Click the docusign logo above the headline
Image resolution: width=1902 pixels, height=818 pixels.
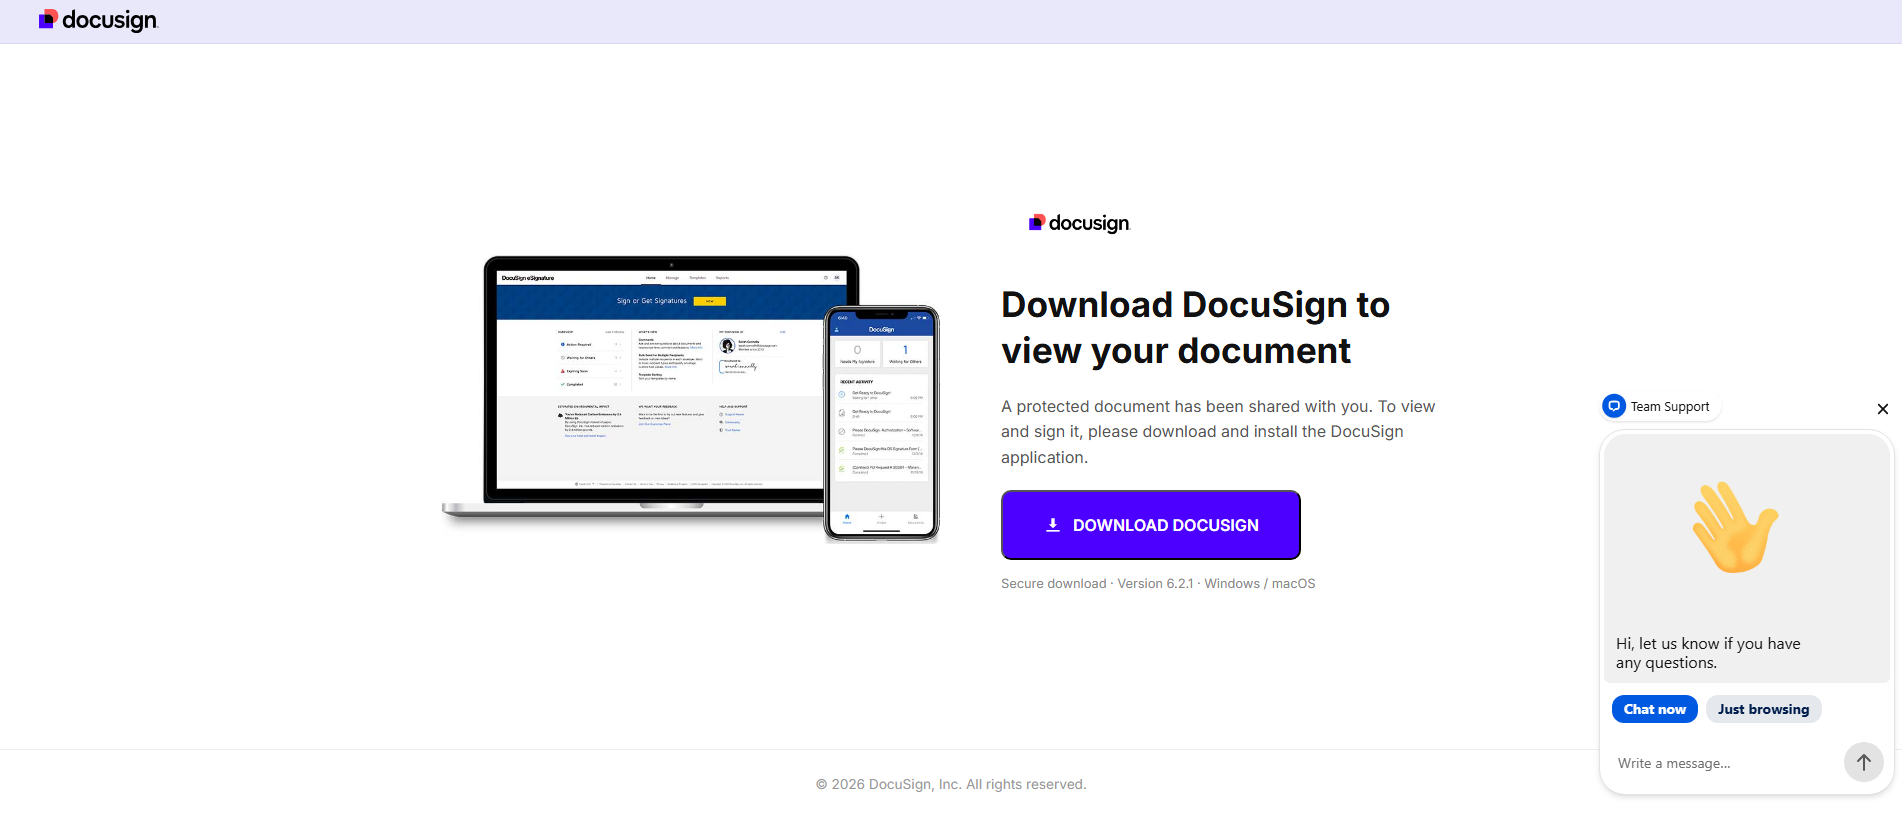[1079, 223]
